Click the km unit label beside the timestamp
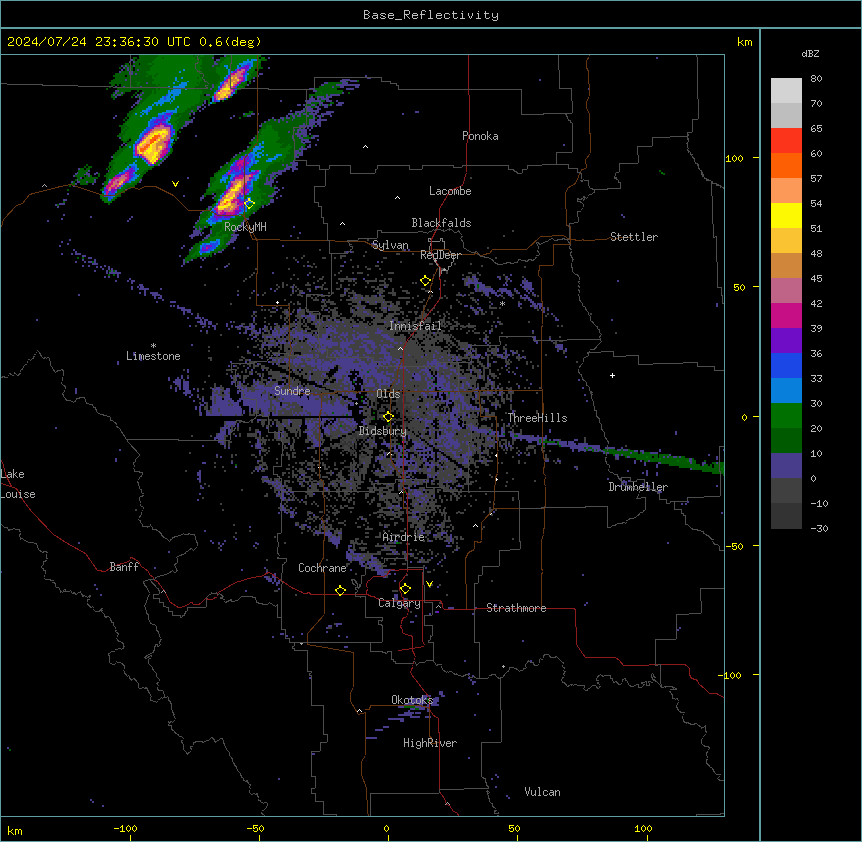The width and height of the screenshot is (862, 842). tap(745, 42)
